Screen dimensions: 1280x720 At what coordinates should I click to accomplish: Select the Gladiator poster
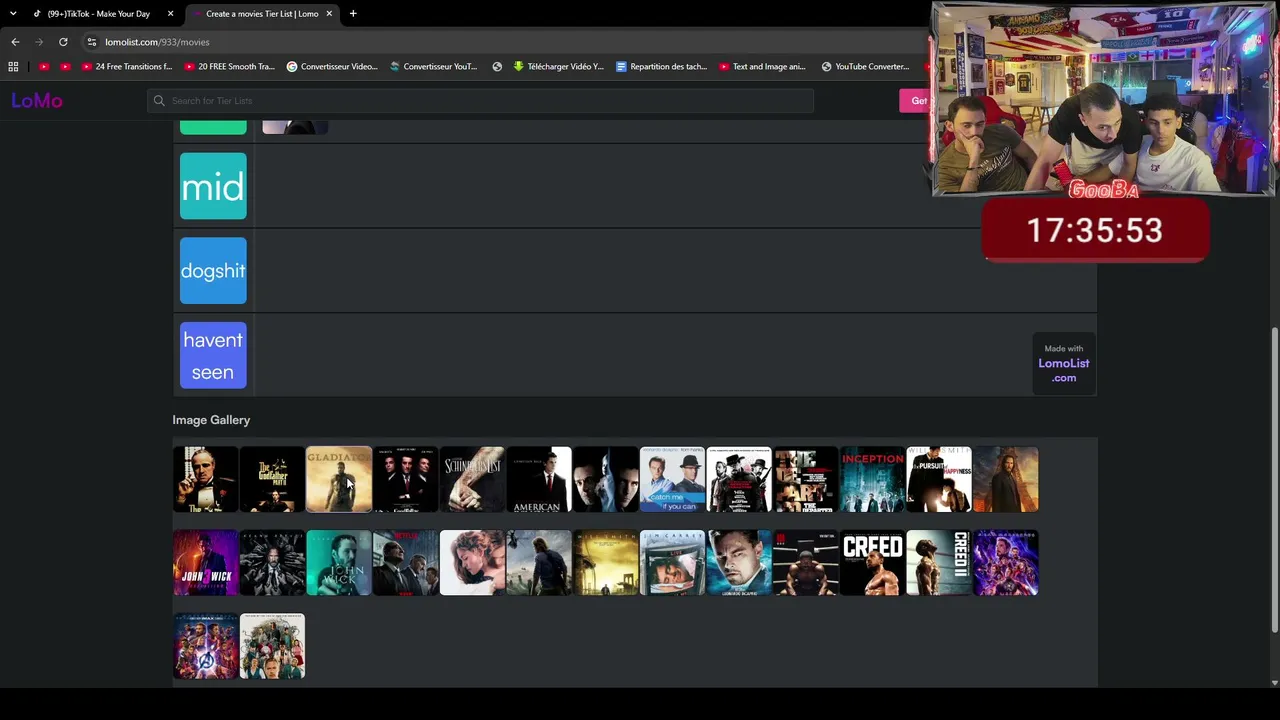pyautogui.click(x=339, y=480)
